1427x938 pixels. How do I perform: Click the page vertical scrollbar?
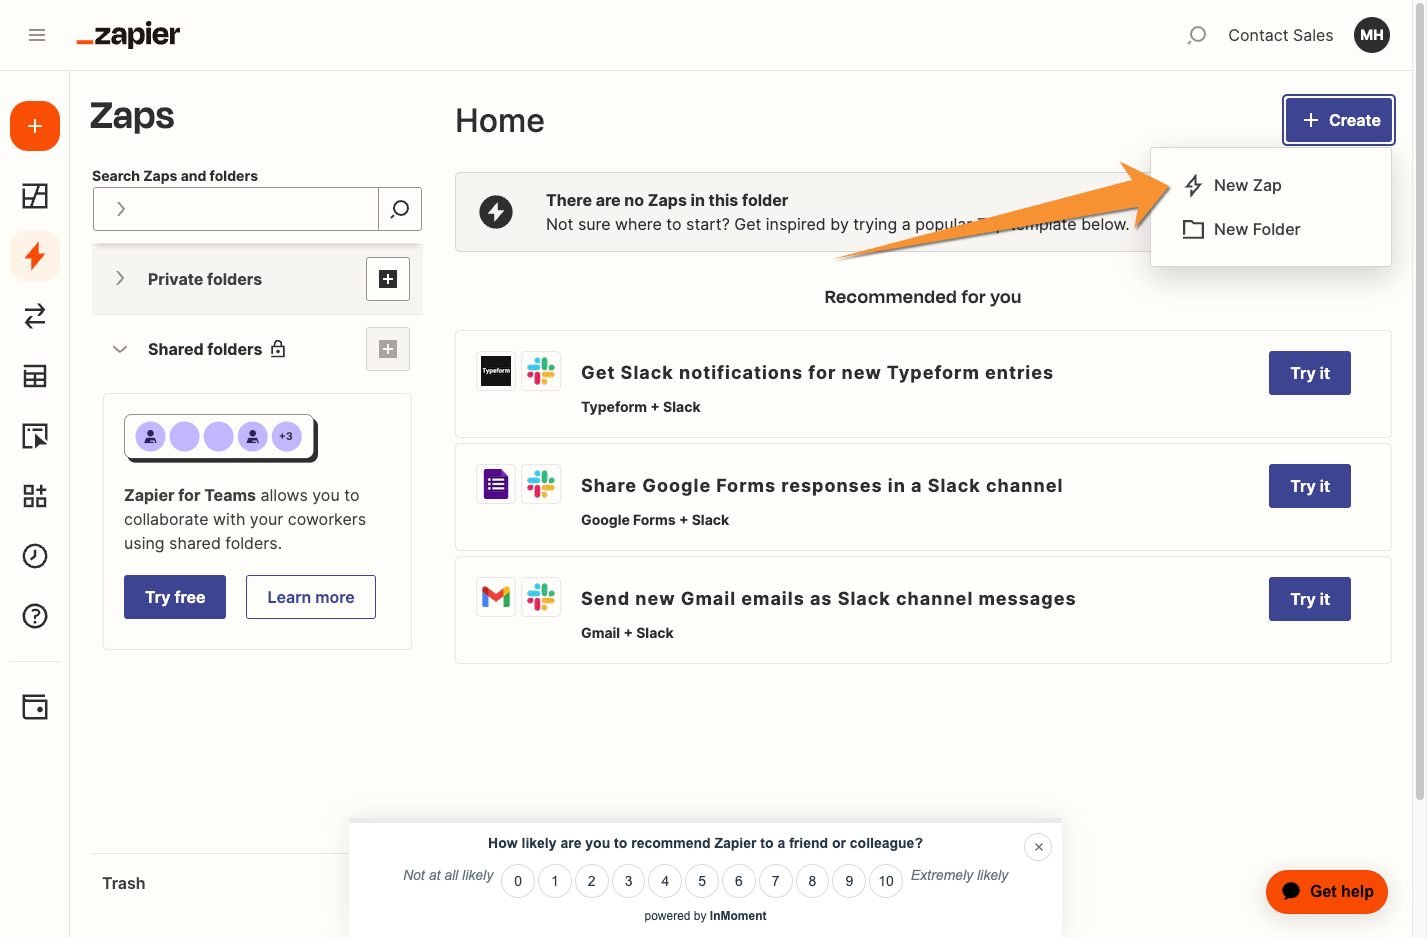pos(1420,400)
